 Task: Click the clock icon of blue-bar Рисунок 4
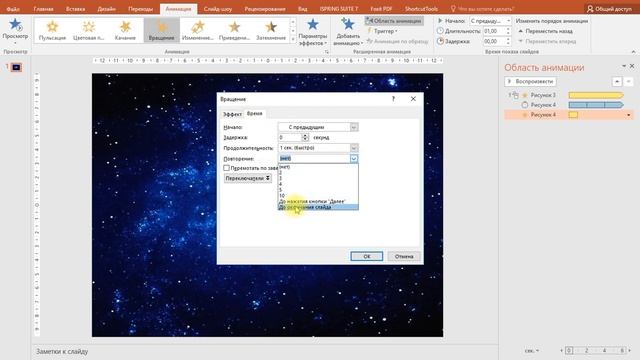click(x=525, y=105)
